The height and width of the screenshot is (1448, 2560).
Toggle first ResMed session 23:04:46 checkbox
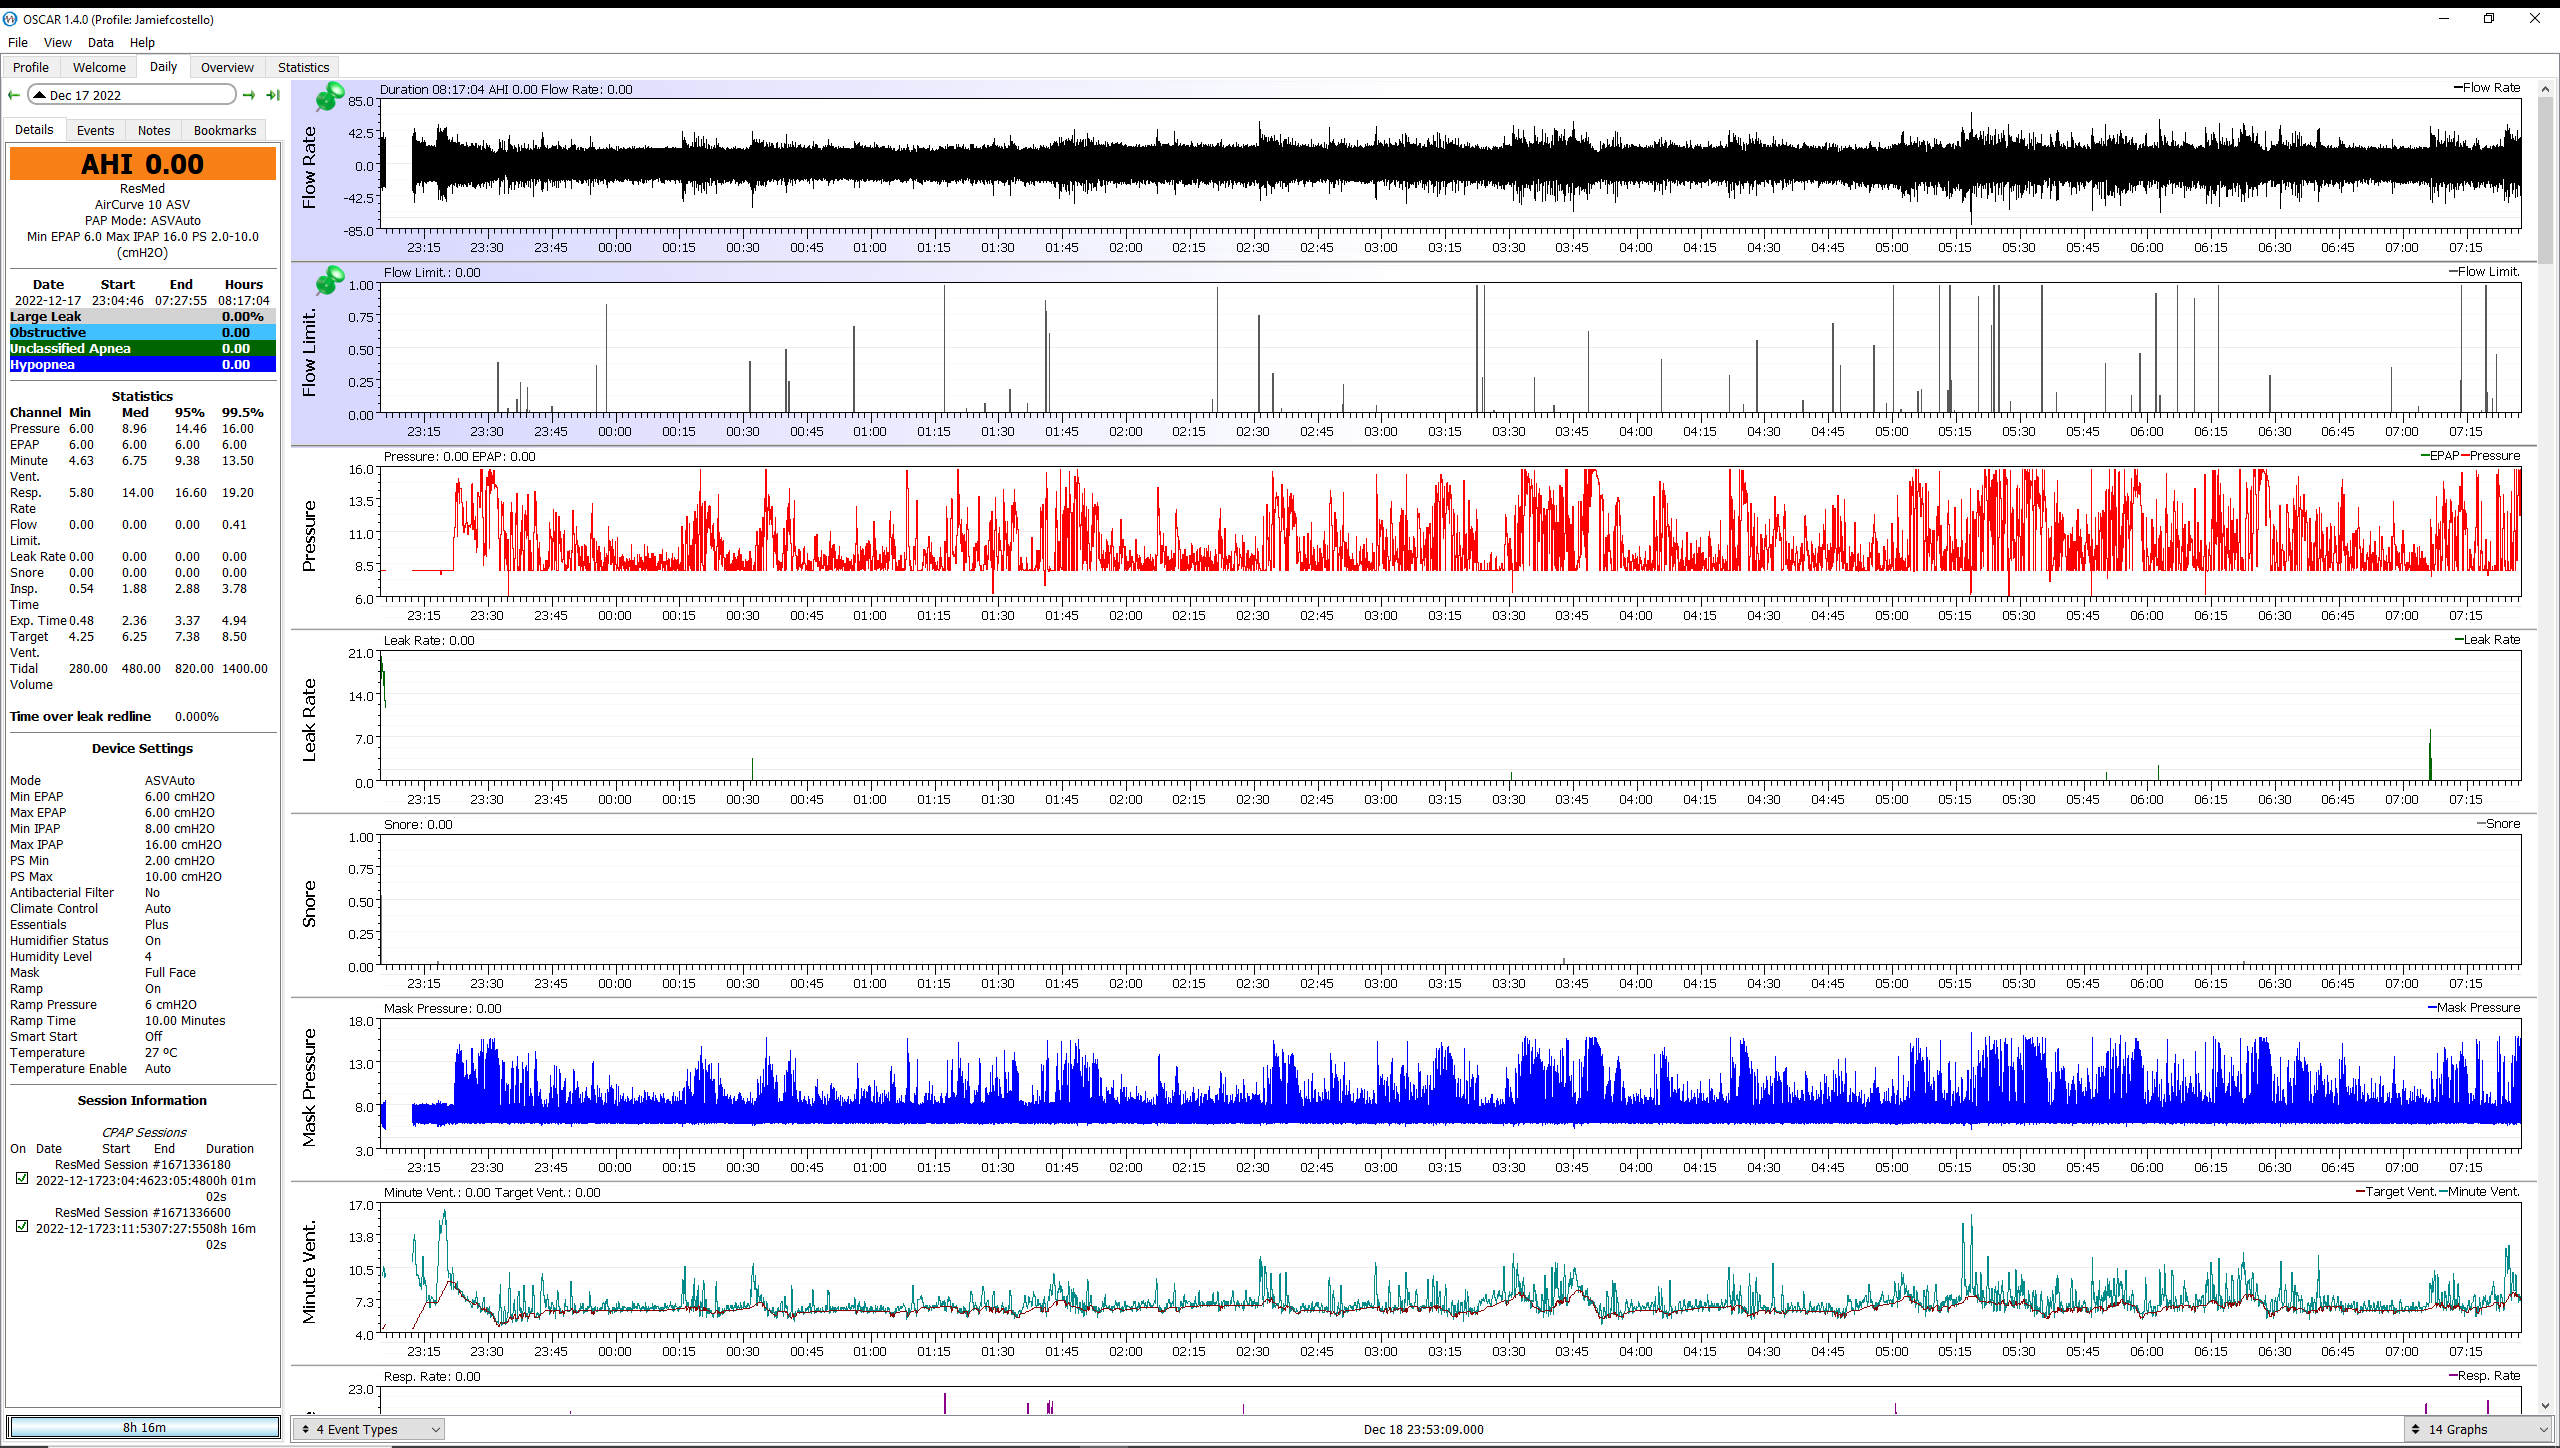pos(22,1179)
